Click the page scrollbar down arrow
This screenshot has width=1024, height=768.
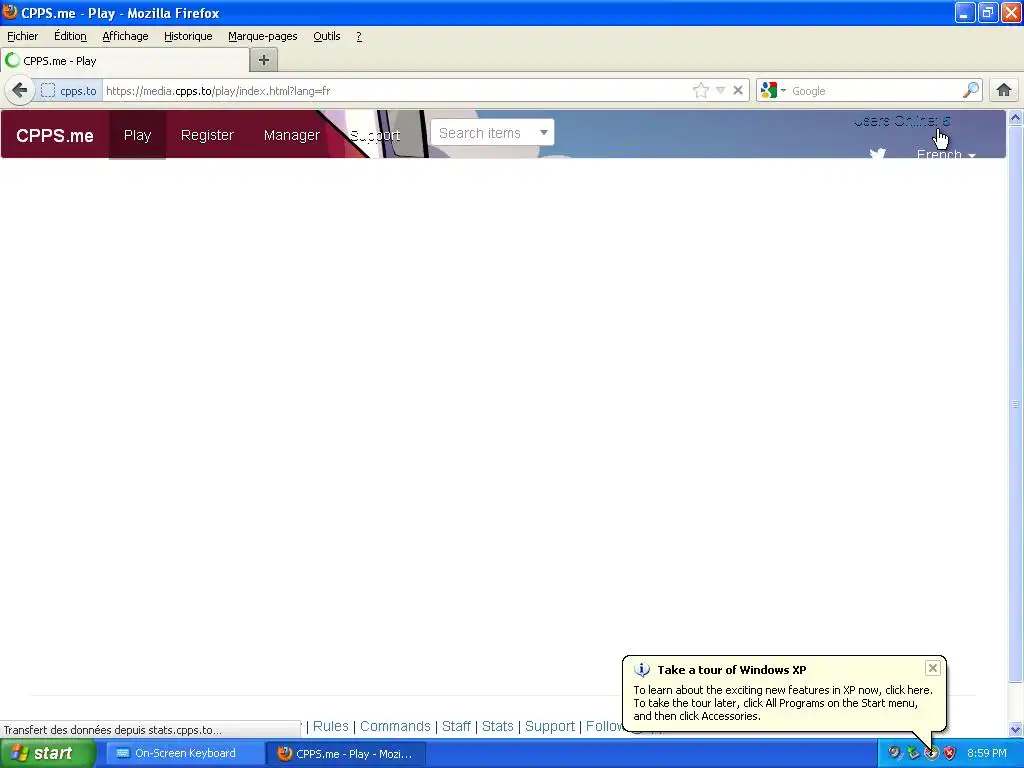(1015, 729)
